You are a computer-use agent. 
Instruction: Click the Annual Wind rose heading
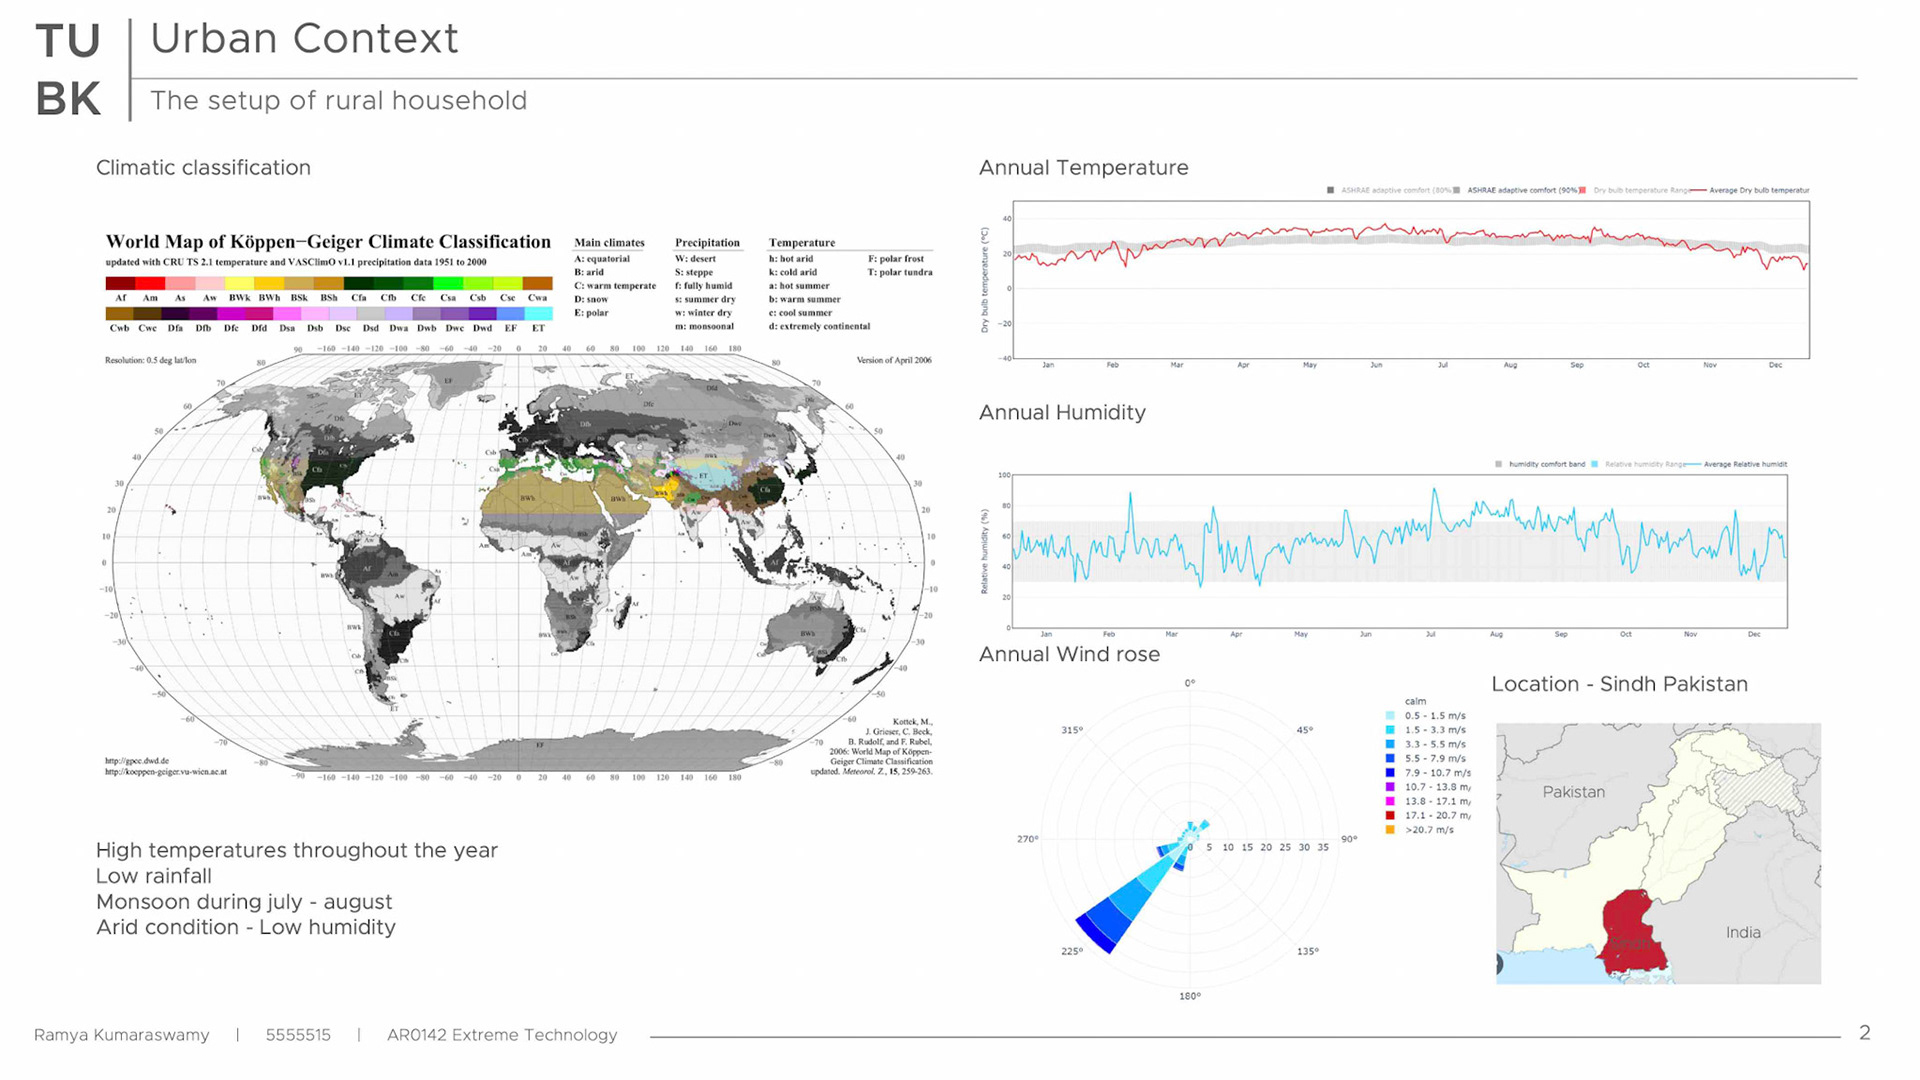[x=1069, y=655]
